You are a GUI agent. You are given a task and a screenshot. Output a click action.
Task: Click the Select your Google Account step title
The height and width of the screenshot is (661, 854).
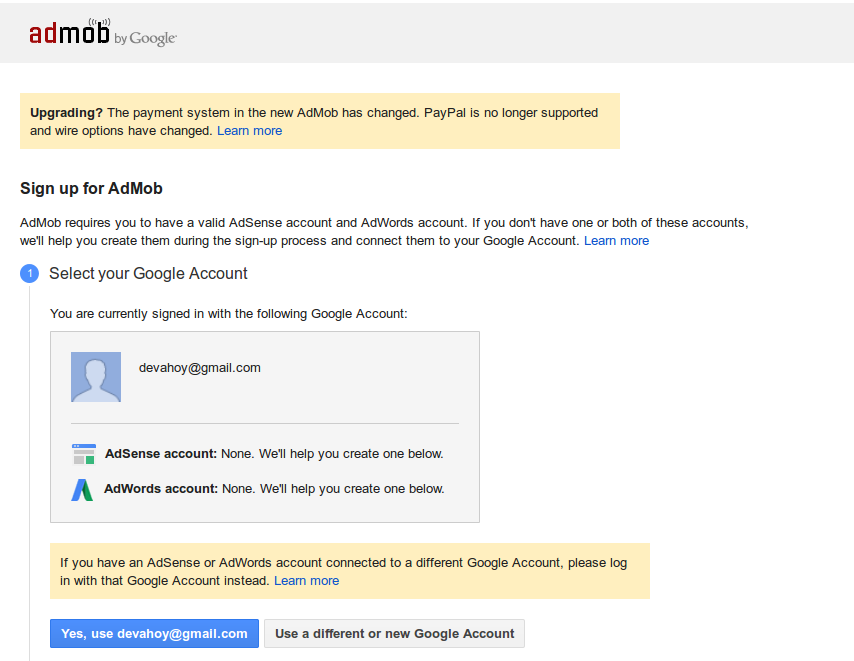point(148,273)
